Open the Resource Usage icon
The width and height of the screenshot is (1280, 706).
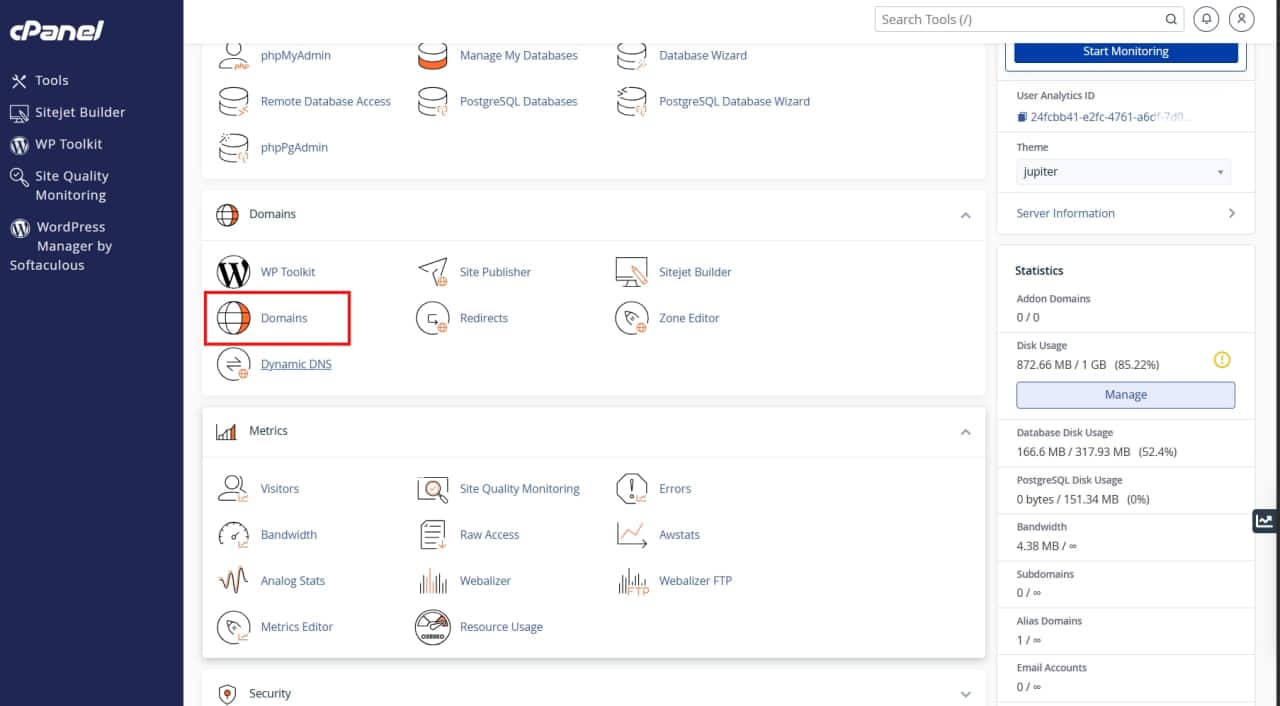[432, 627]
